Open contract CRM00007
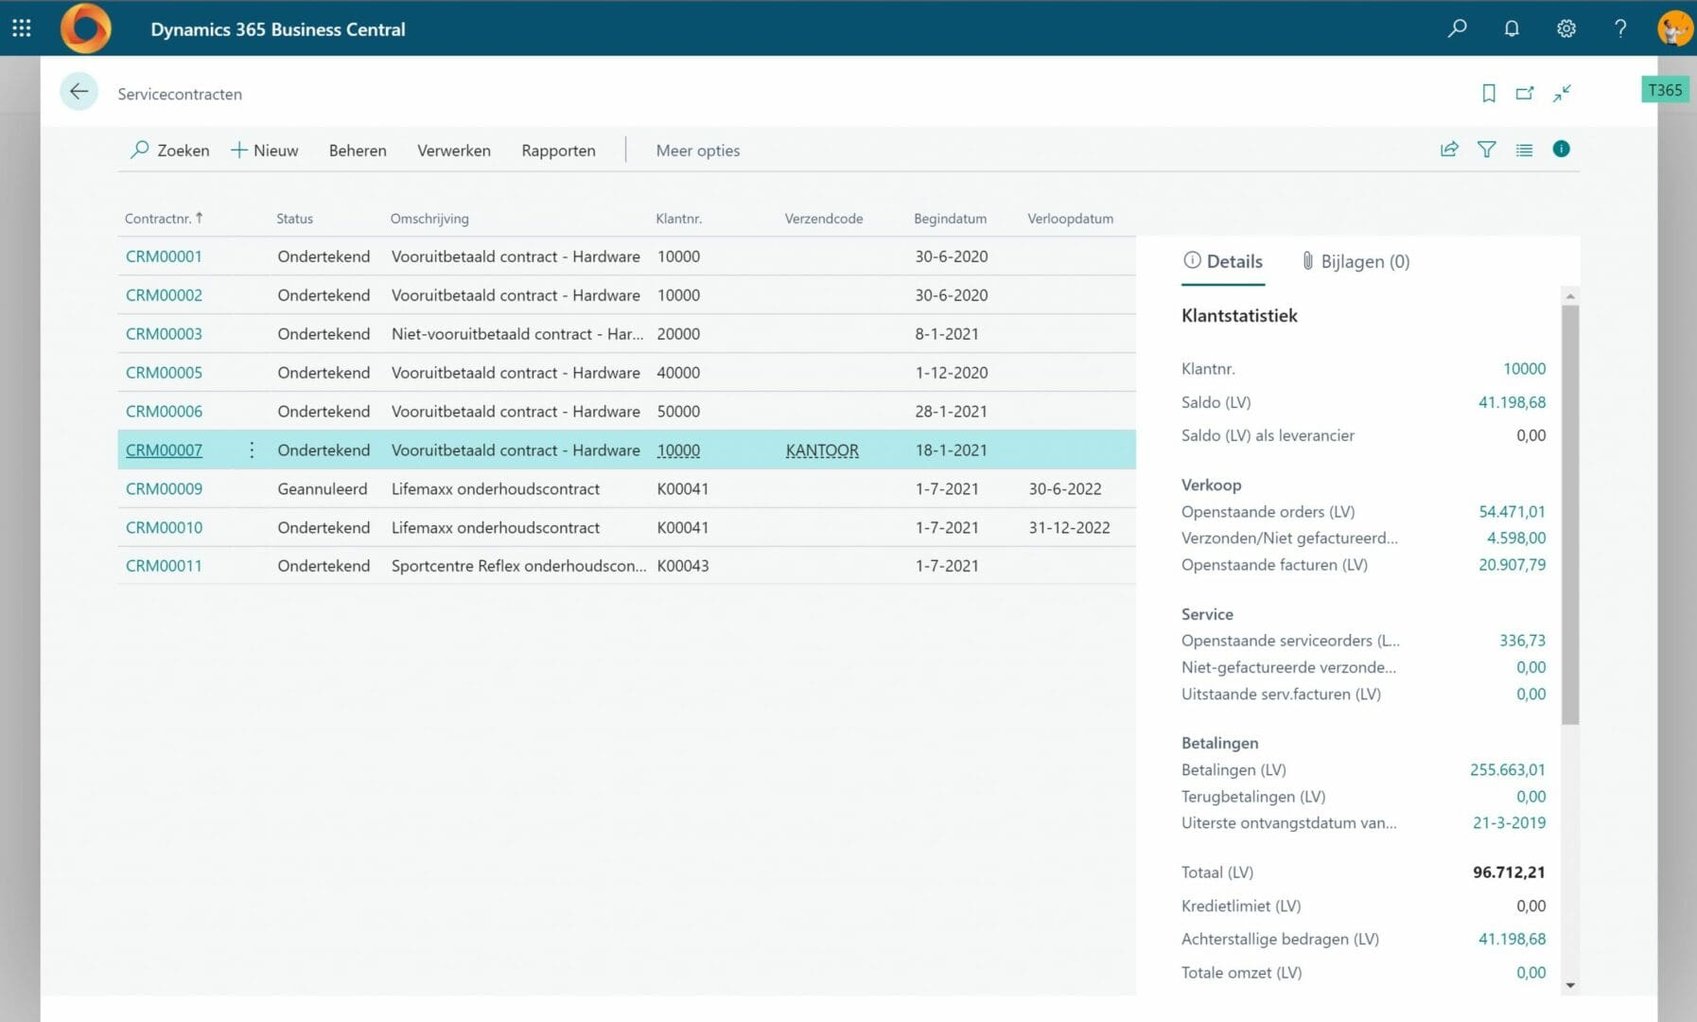The height and width of the screenshot is (1022, 1697). [164, 450]
